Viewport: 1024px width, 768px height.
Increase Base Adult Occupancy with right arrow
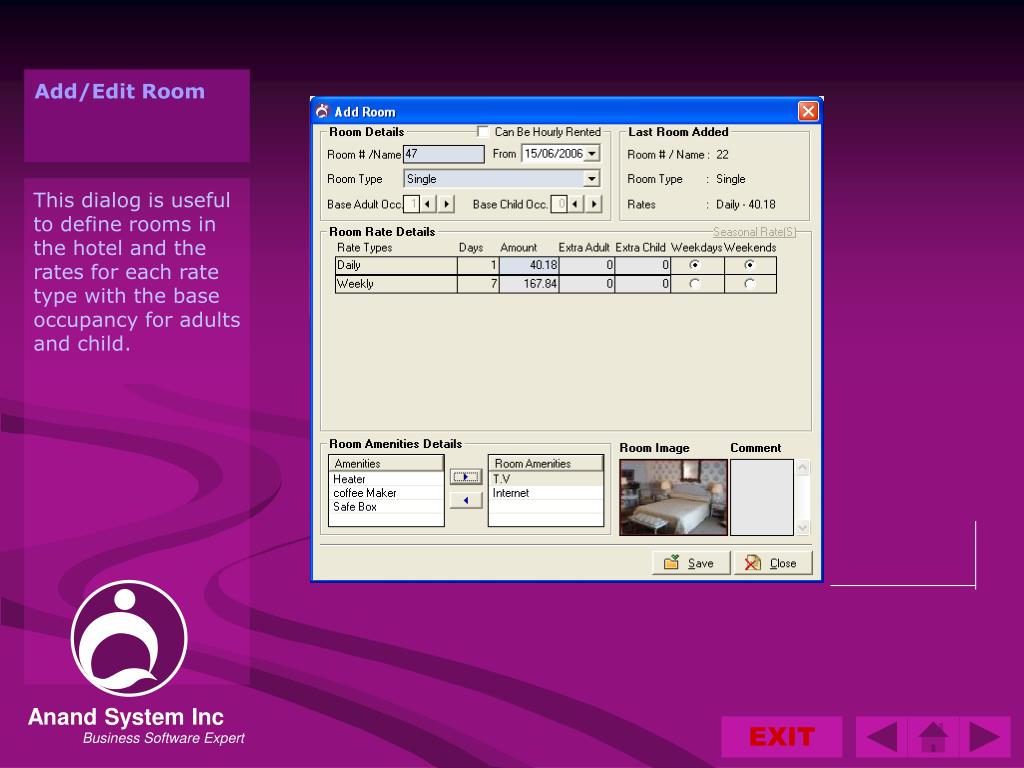(445, 204)
